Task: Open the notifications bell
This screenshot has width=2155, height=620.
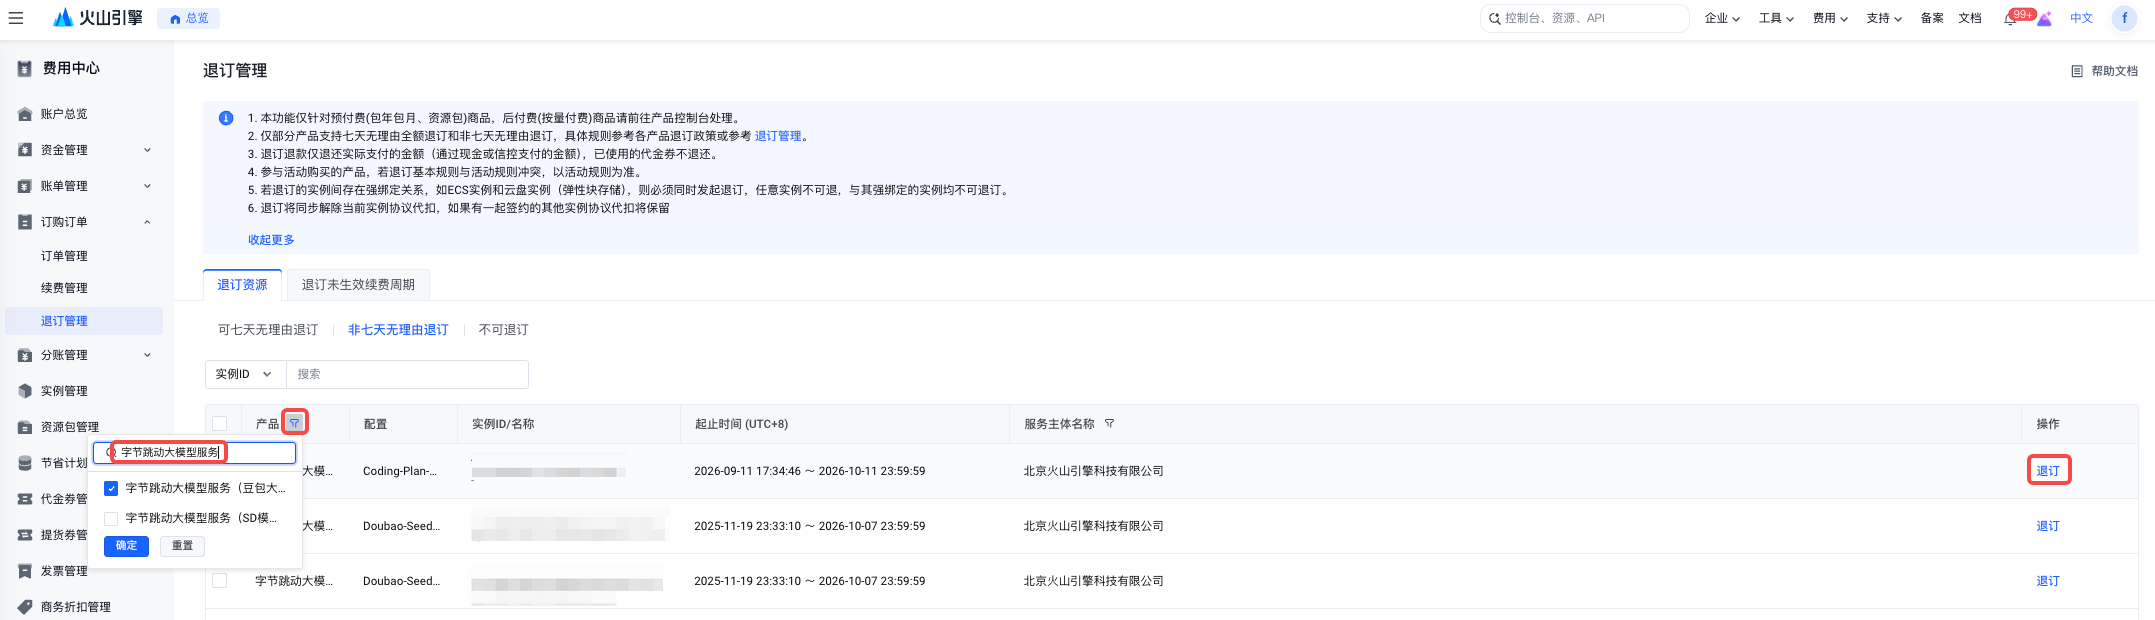Action: pos(2010,19)
